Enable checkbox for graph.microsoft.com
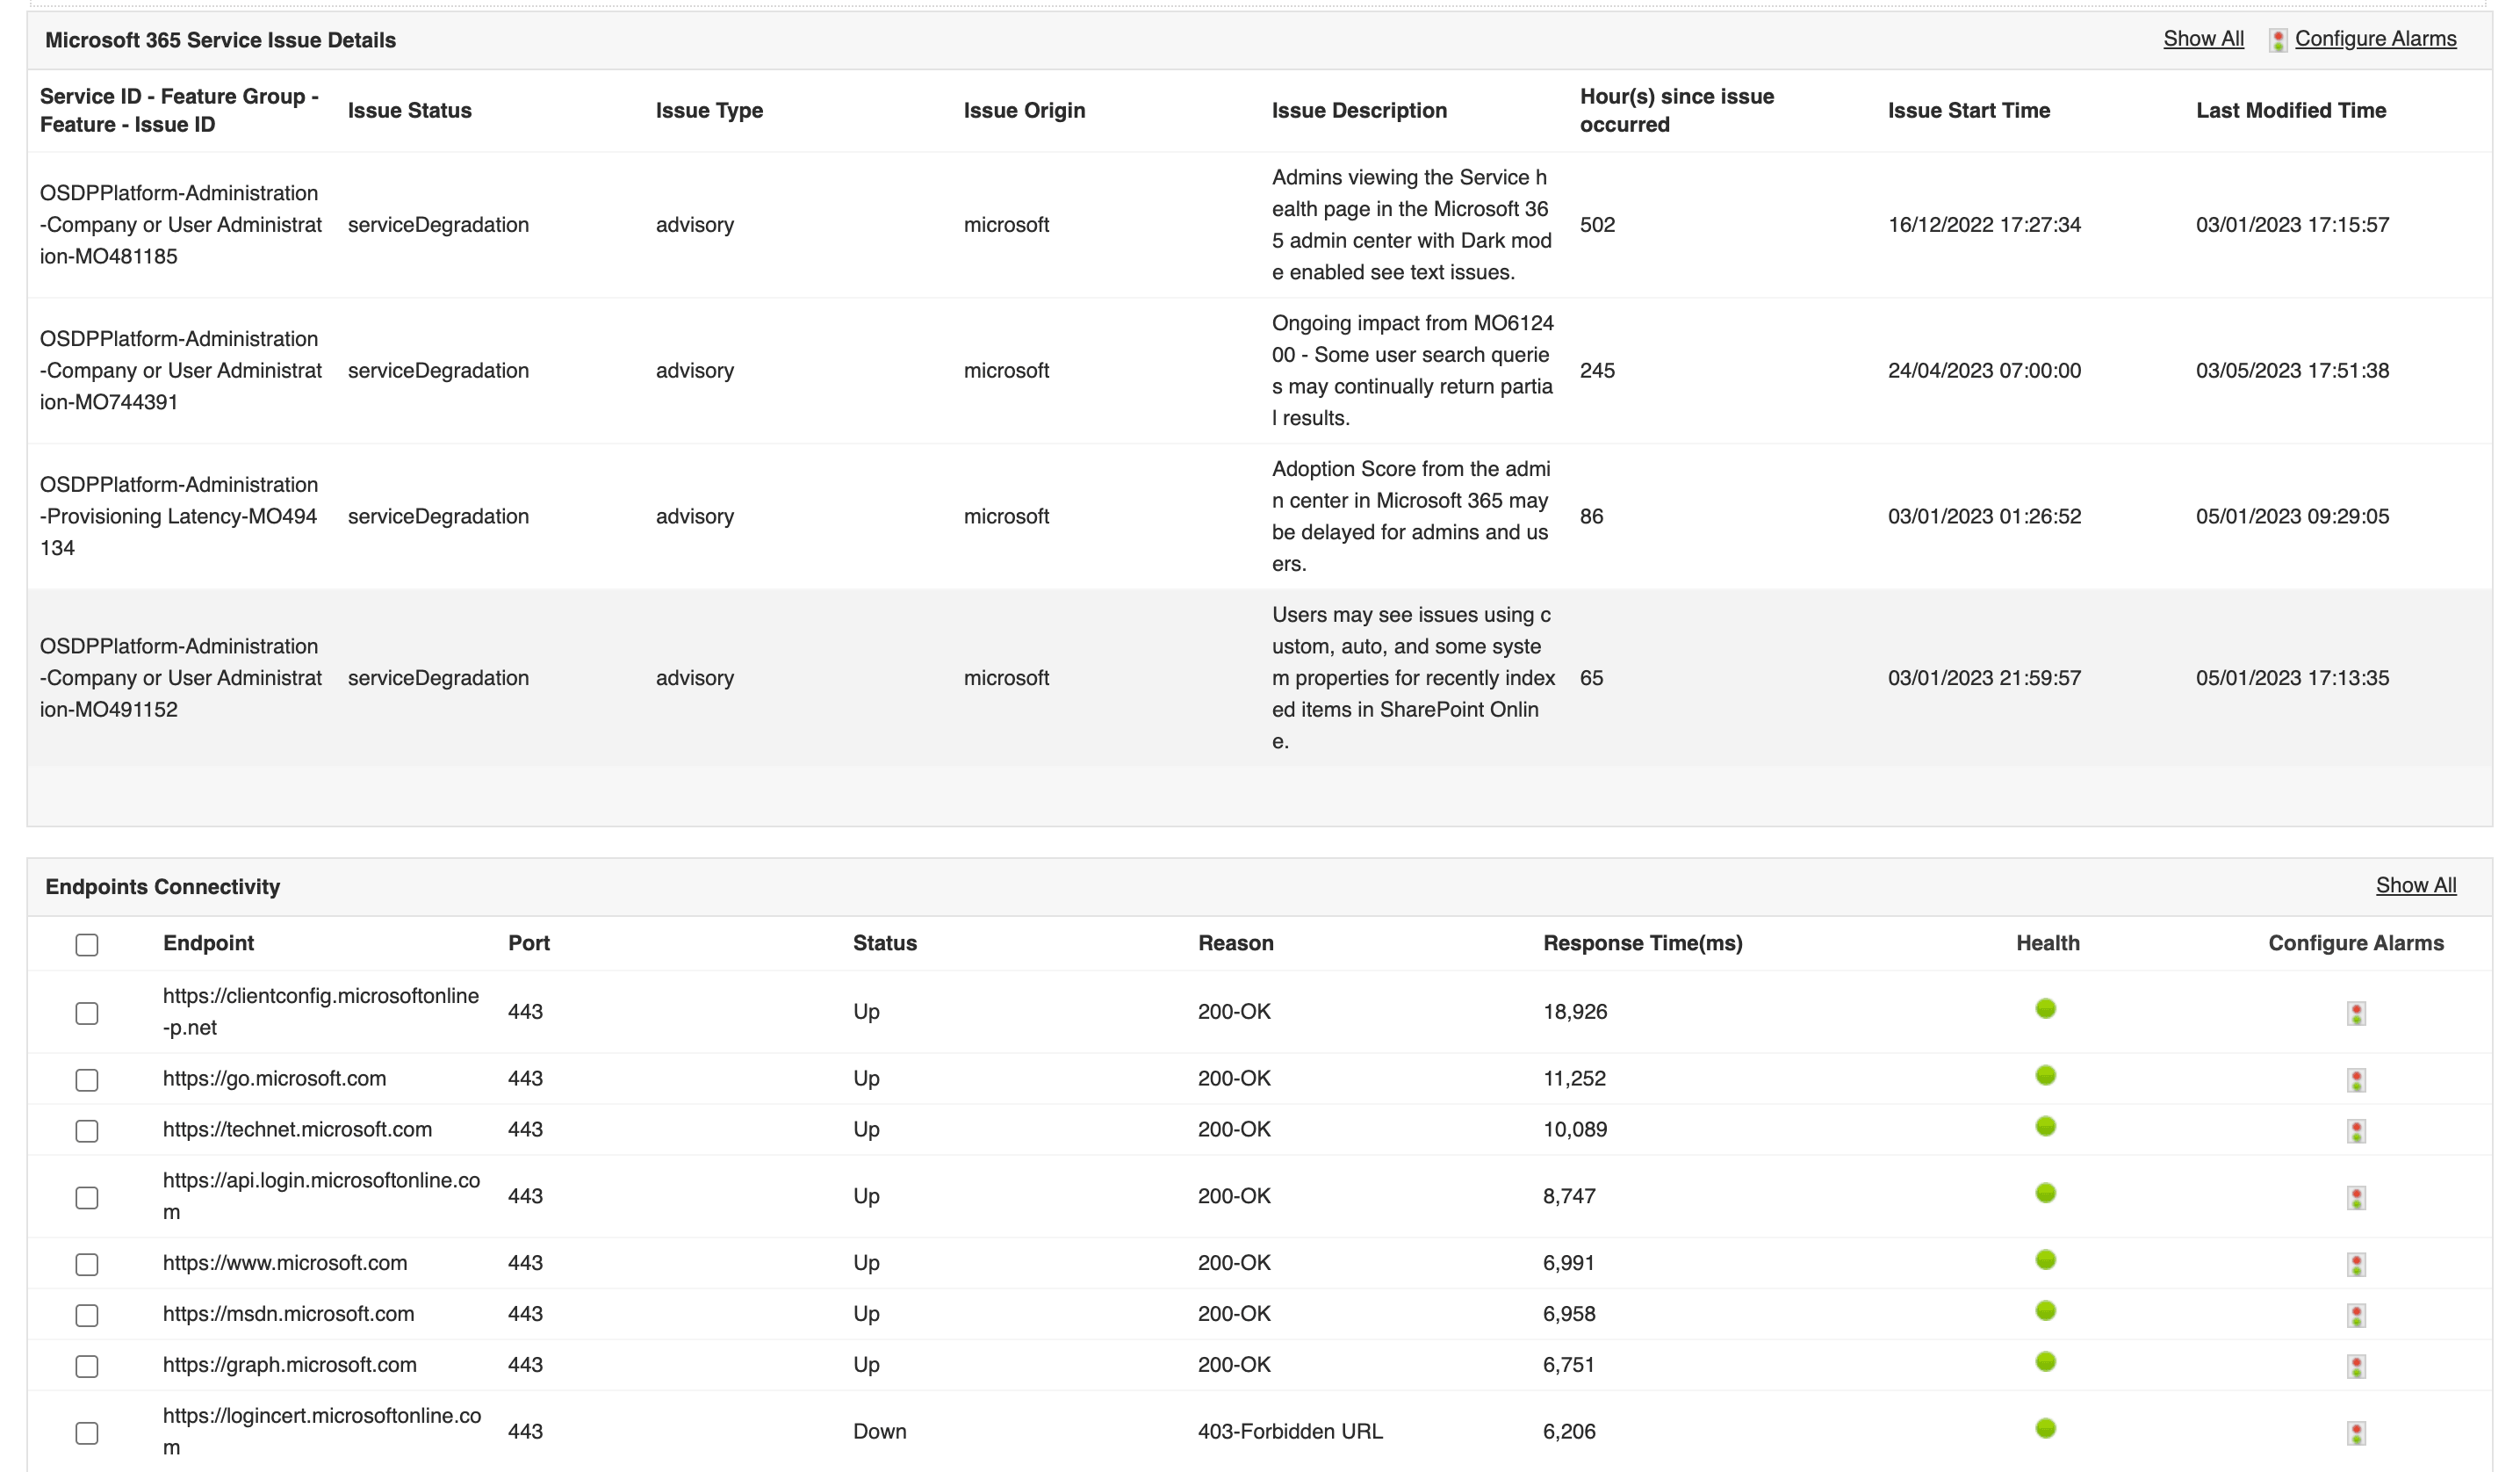The height and width of the screenshot is (1472, 2520). [87, 1366]
